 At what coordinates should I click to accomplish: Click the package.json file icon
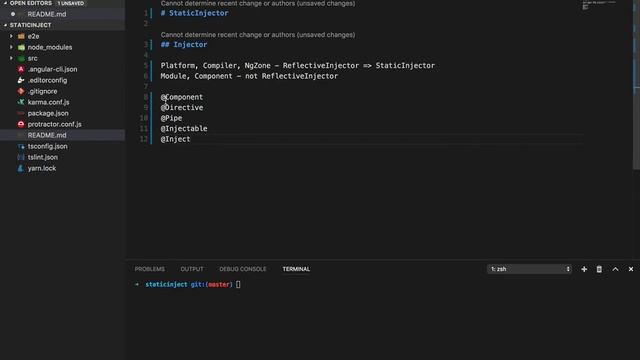[21, 113]
